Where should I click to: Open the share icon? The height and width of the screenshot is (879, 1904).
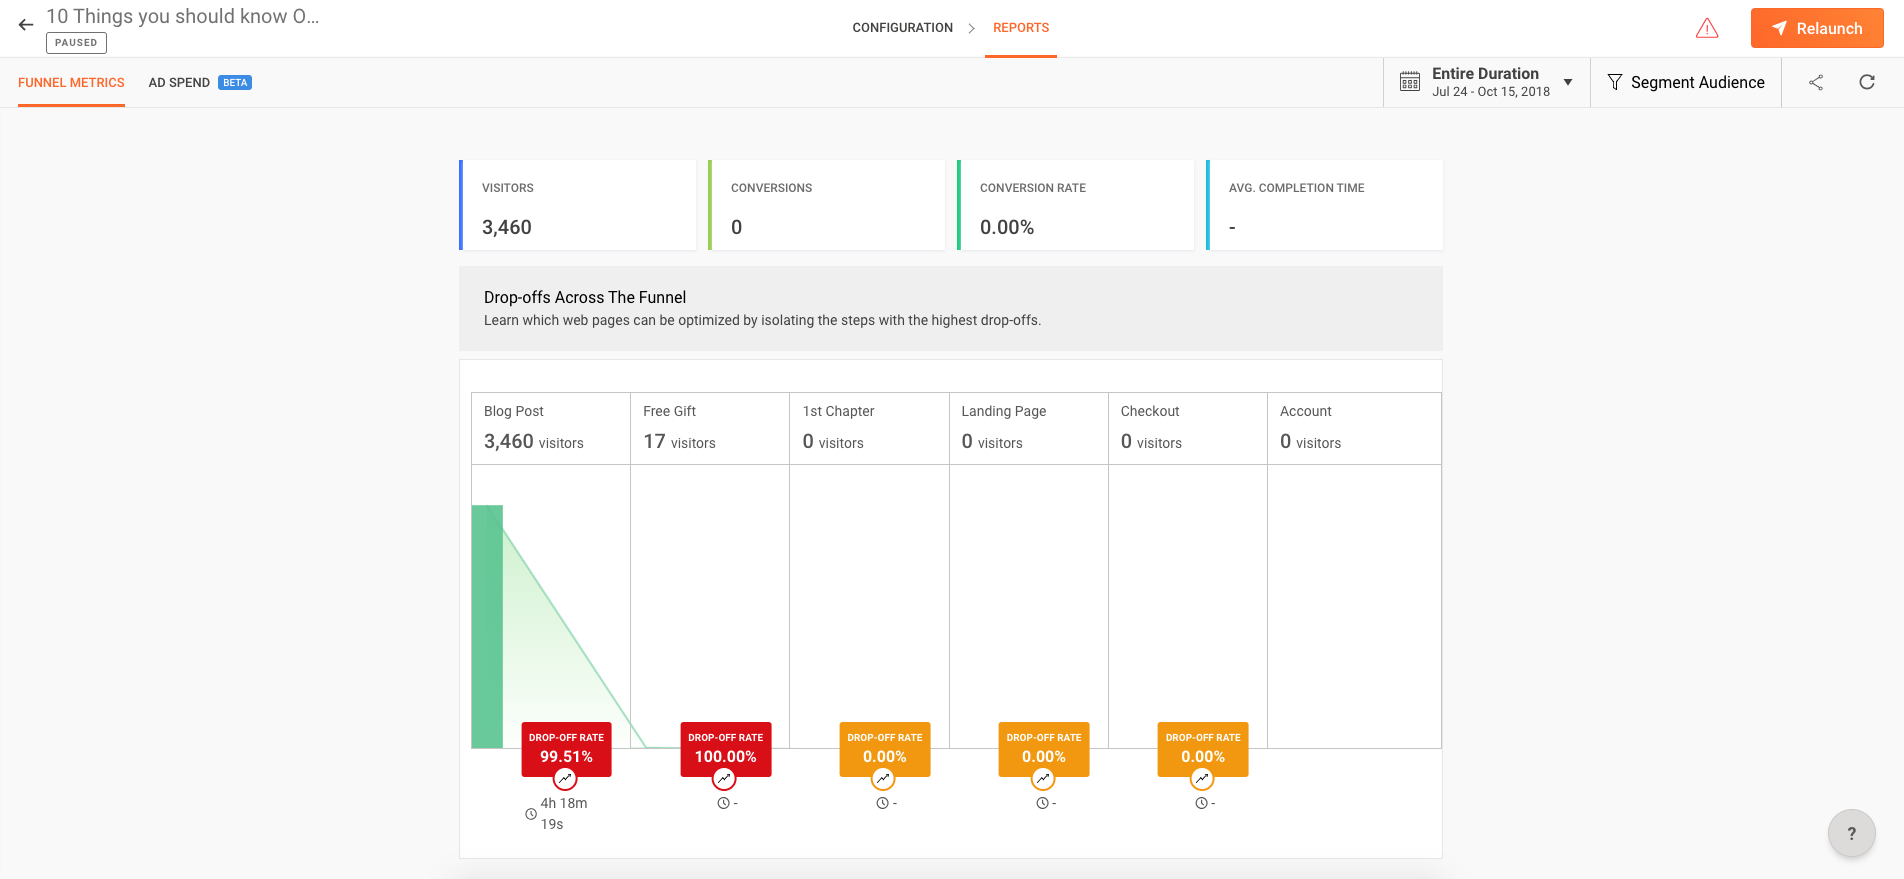tap(1816, 82)
